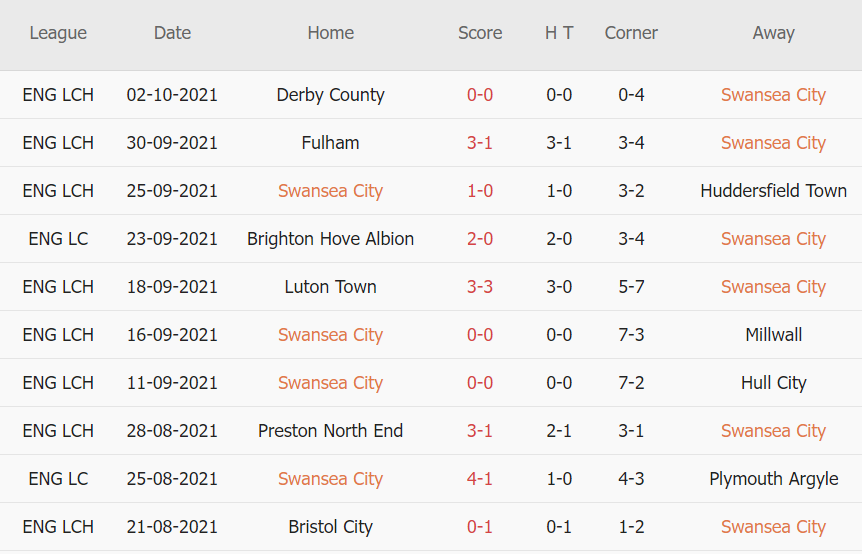This screenshot has height=554, width=862.
Task: Click Huddersfield Town in the Away column
Action: coord(773,191)
